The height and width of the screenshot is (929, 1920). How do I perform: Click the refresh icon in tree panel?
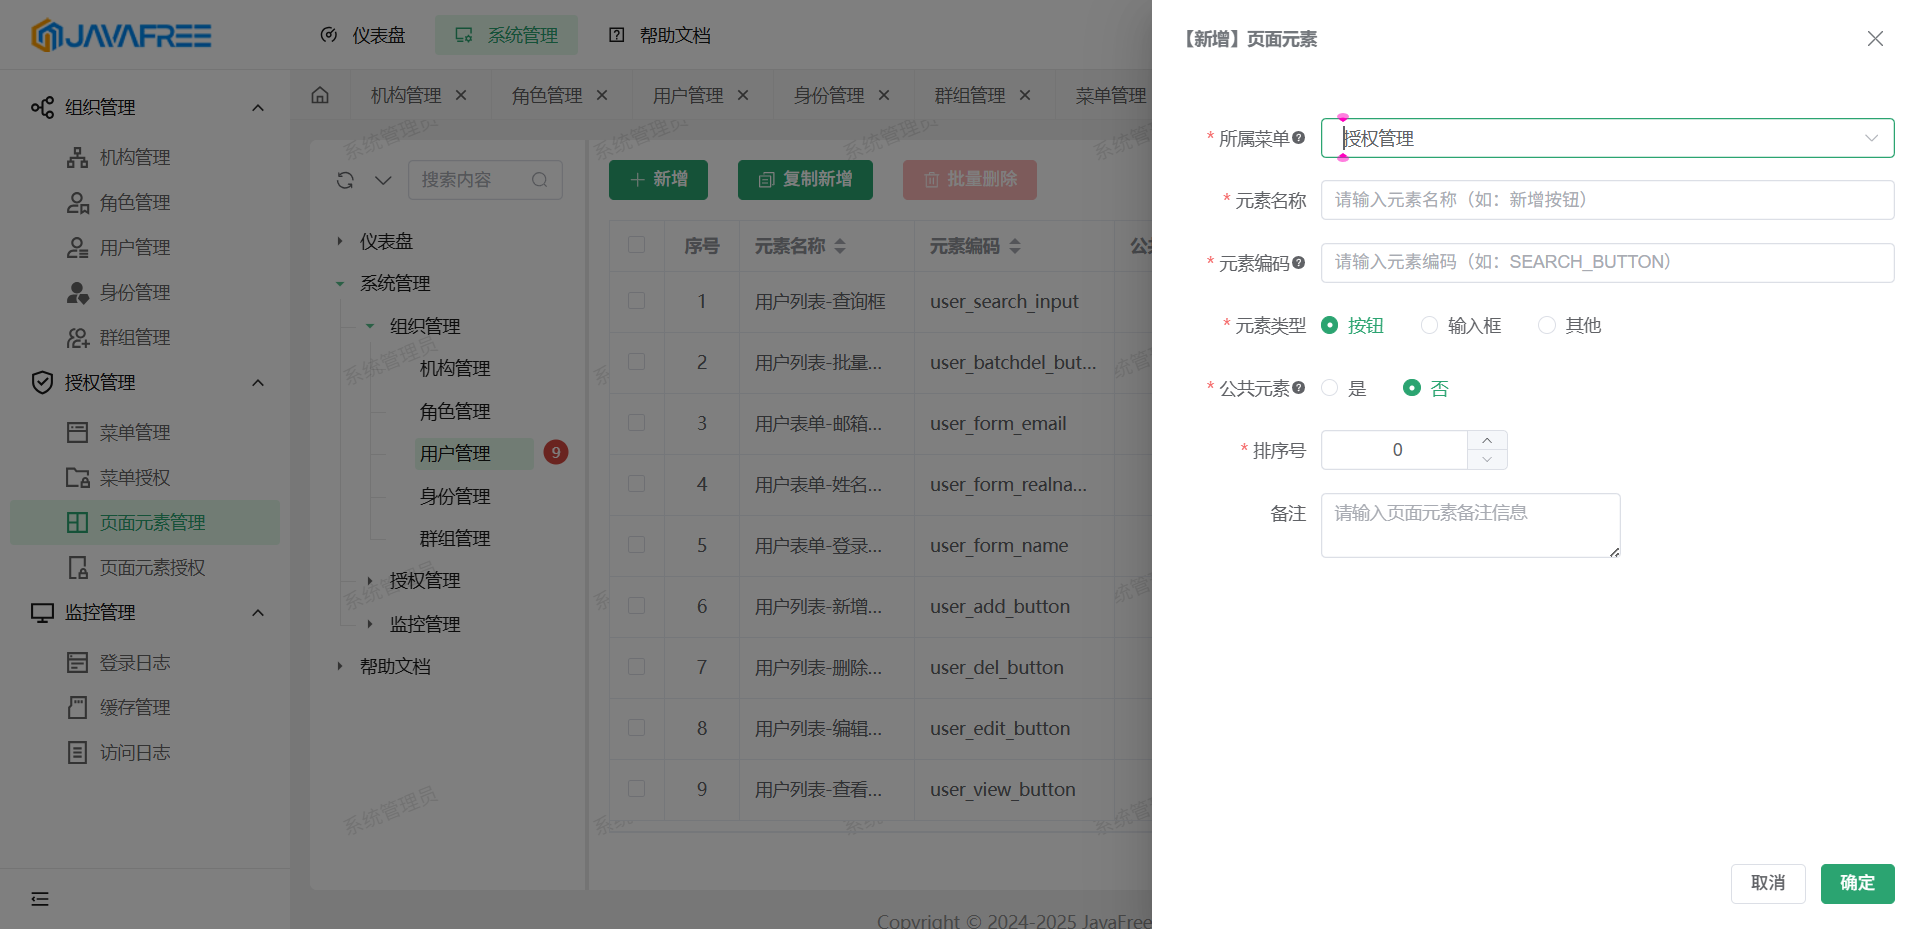(345, 180)
